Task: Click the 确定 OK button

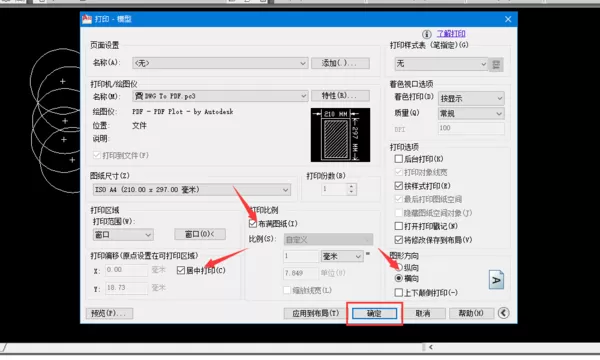Action: (x=374, y=314)
